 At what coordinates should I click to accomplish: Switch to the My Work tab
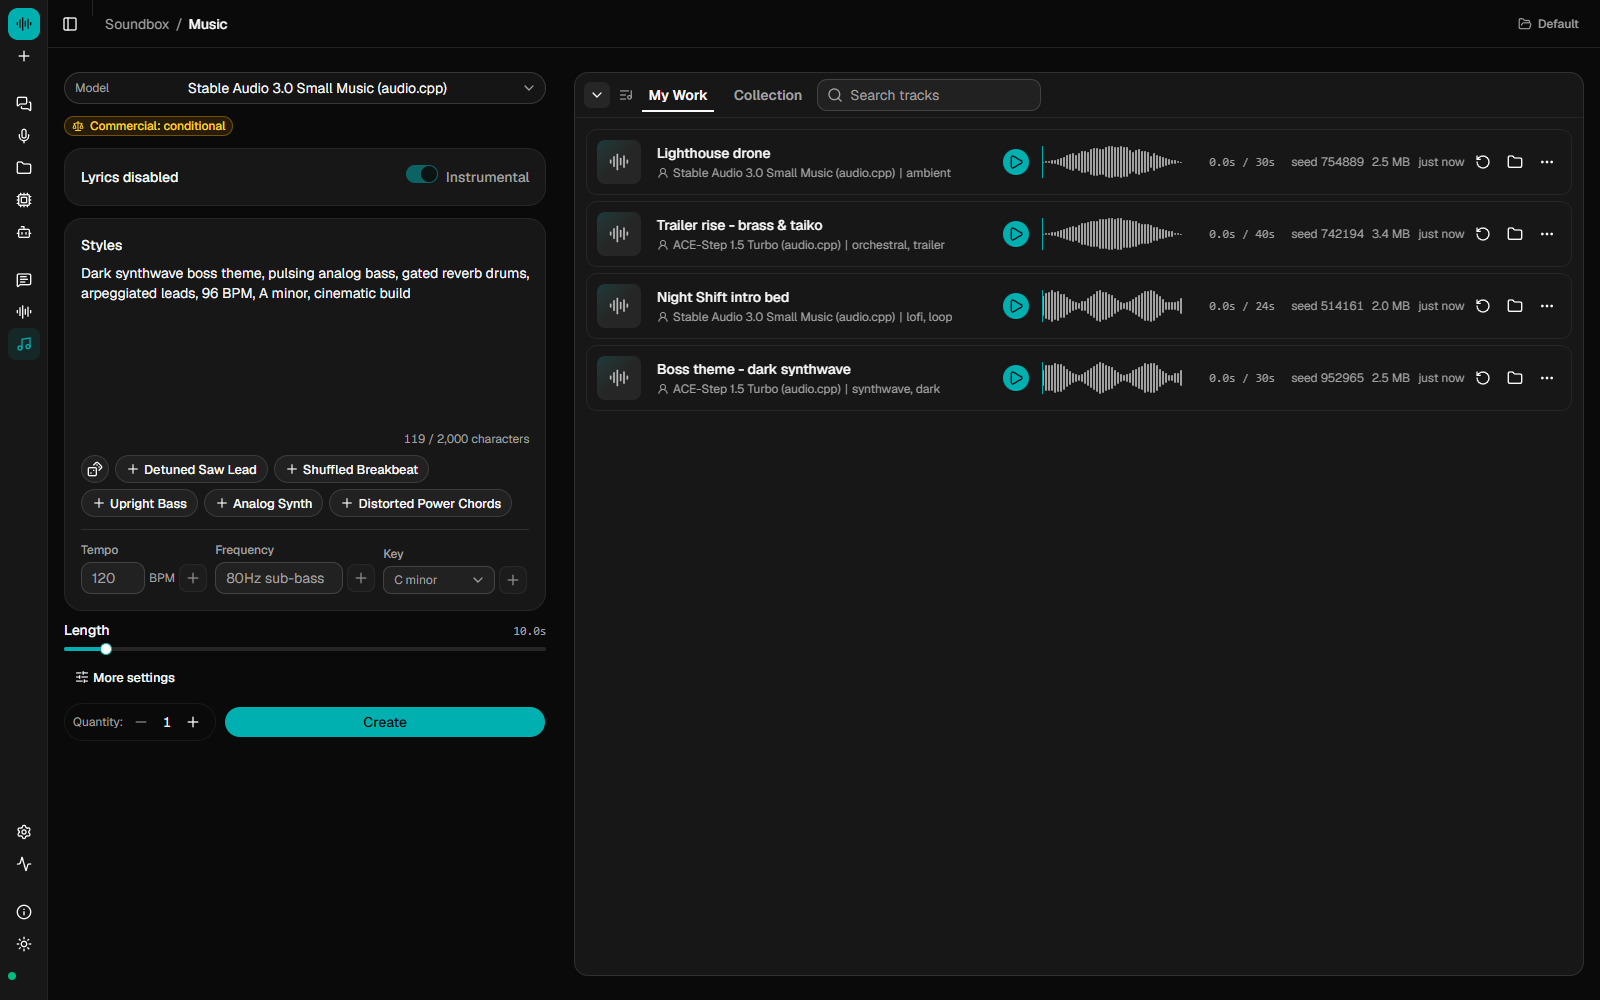[678, 95]
